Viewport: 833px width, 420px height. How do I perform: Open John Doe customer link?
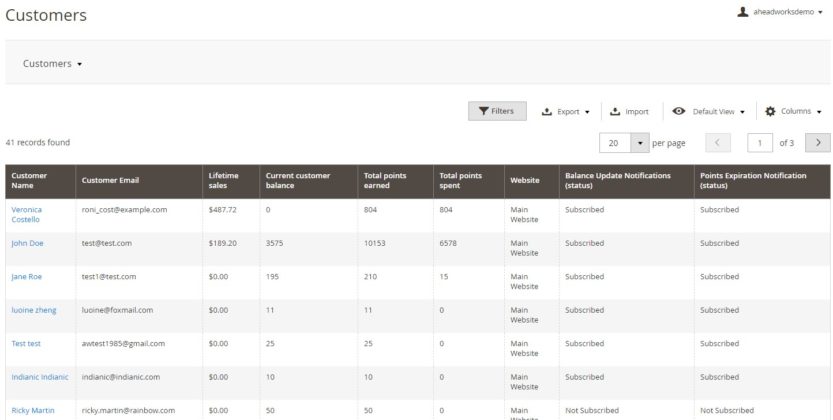(27, 243)
